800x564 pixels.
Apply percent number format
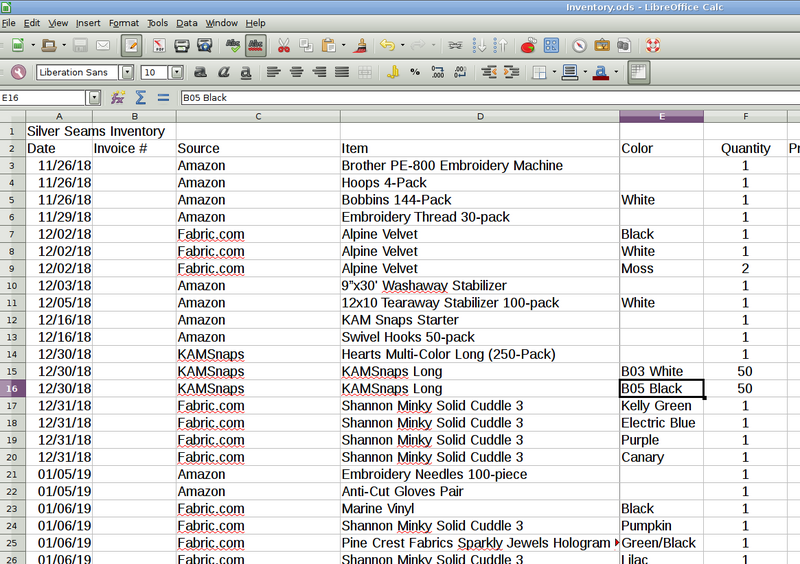pyautogui.click(x=415, y=72)
